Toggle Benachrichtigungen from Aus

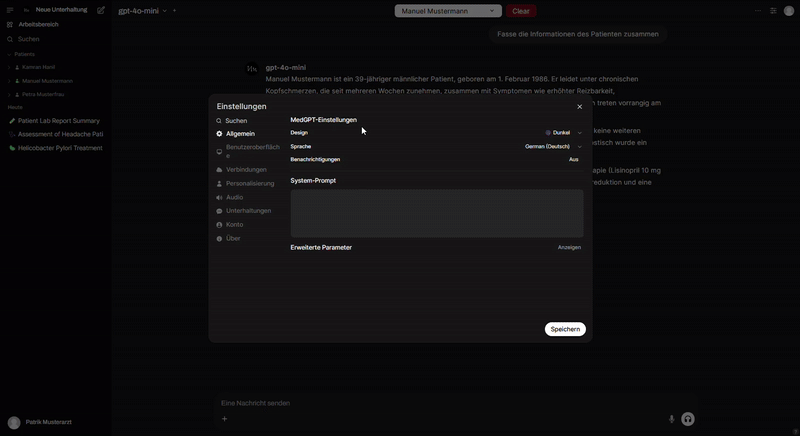[573, 160]
